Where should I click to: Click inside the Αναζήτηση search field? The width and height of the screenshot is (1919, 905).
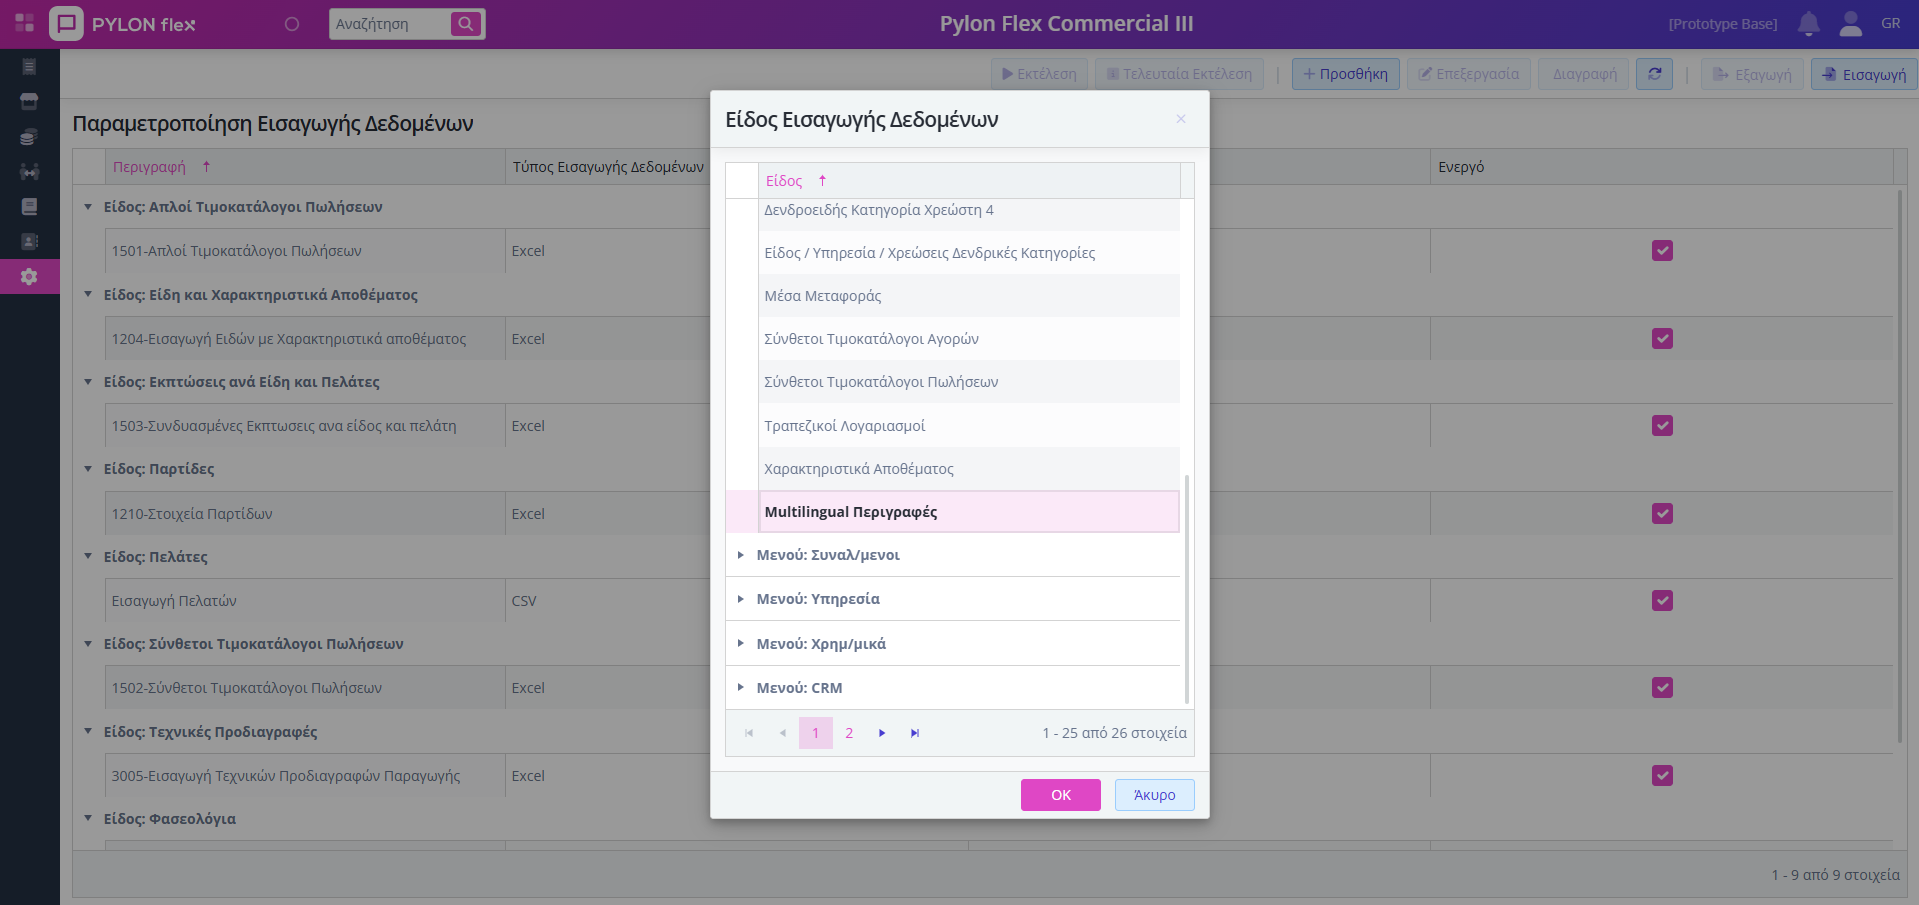(388, 24)
